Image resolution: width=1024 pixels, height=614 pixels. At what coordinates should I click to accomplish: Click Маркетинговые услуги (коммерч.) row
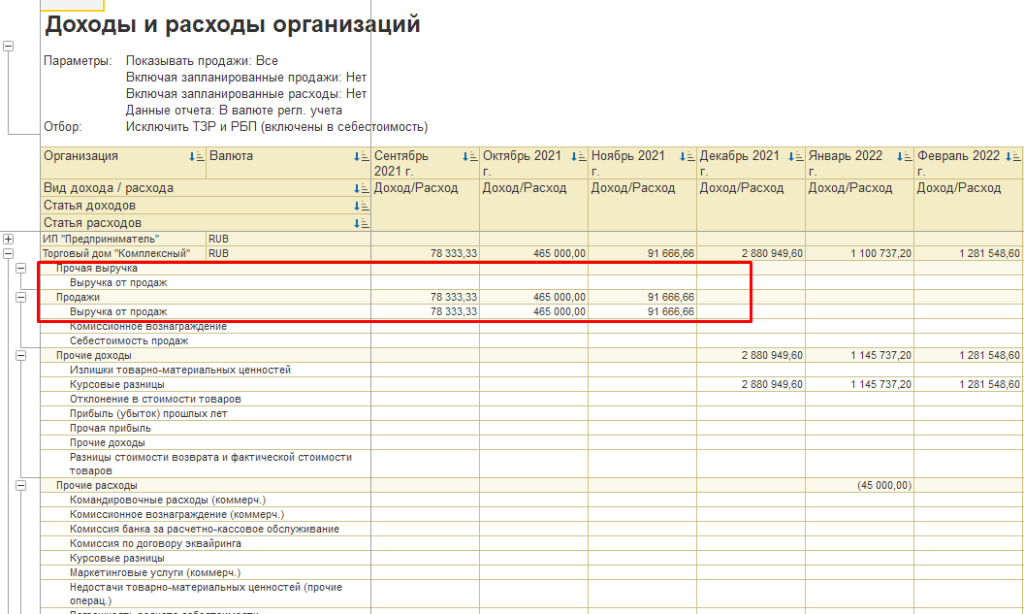[x=155, y=573]
